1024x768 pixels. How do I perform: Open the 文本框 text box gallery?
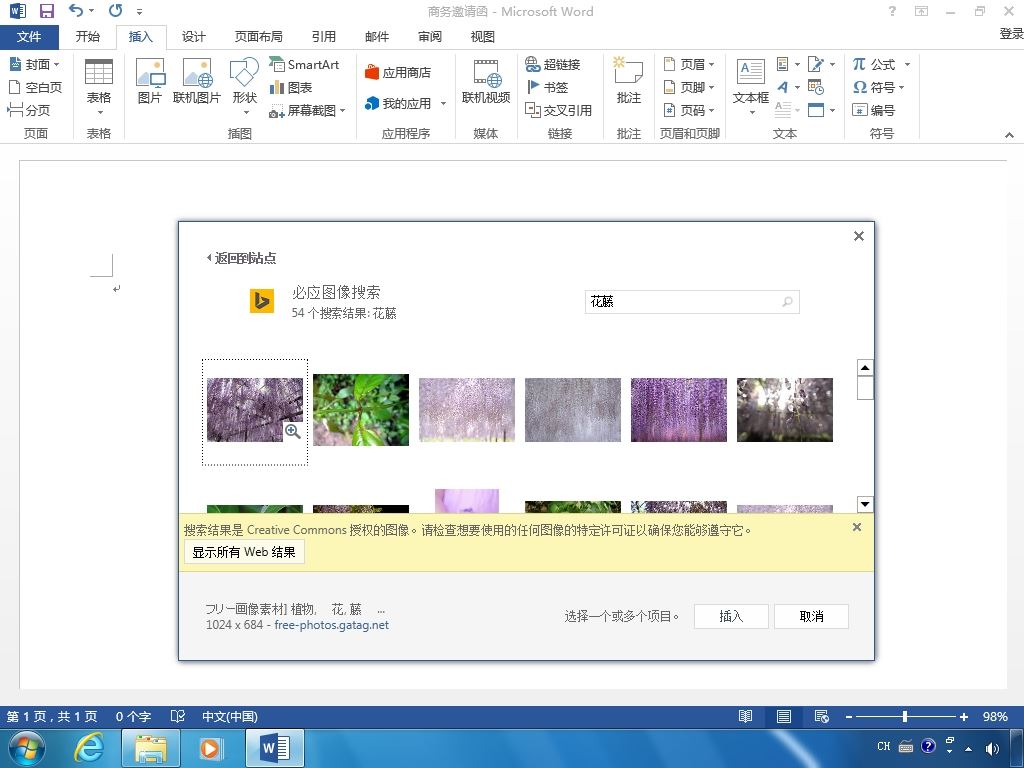pyautogui.click(x=750, y=87)
